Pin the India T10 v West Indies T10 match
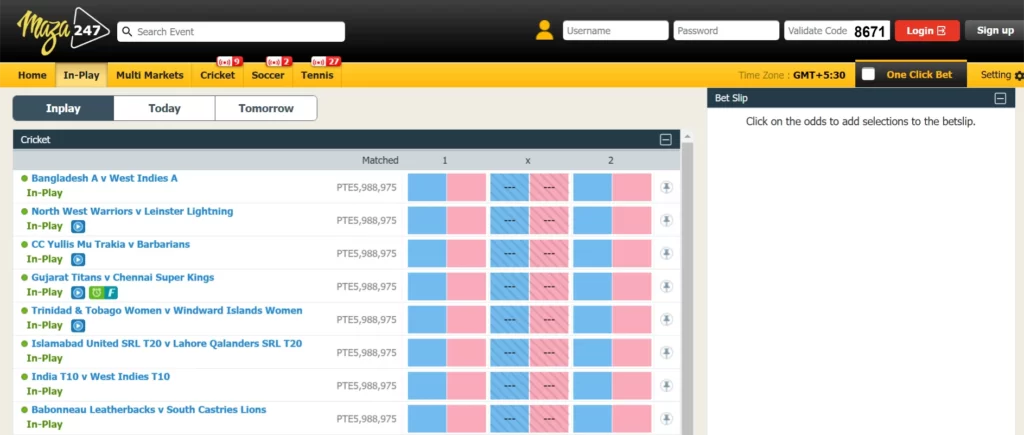The width and height of the screenshot is (1024, 435). click(666, 385)
